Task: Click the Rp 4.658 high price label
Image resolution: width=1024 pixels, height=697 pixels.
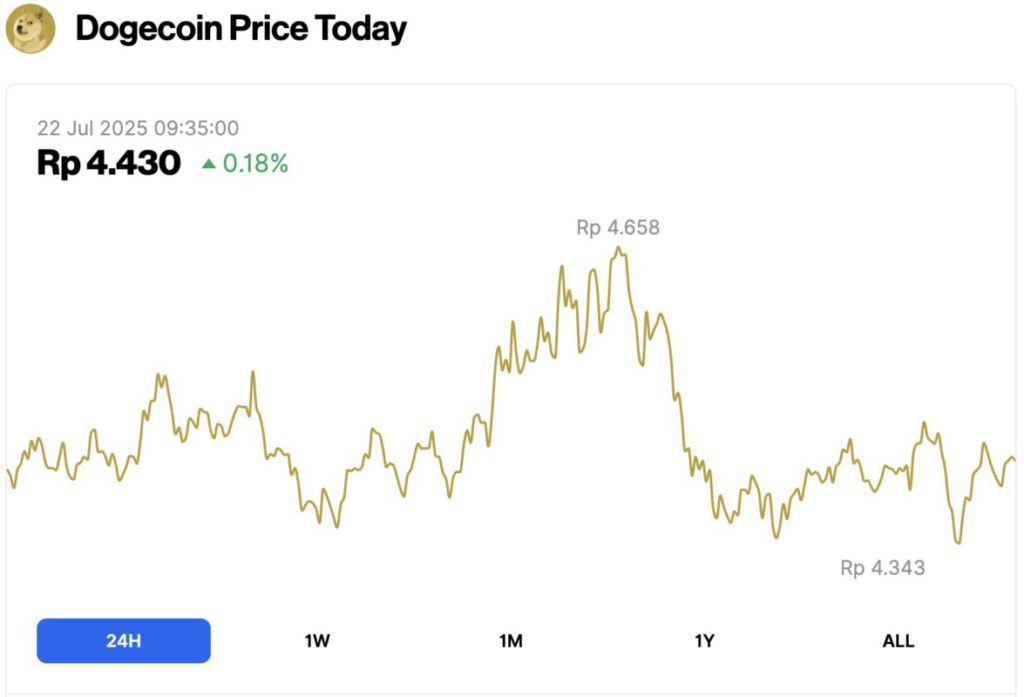Action: (x=617, y=228)
